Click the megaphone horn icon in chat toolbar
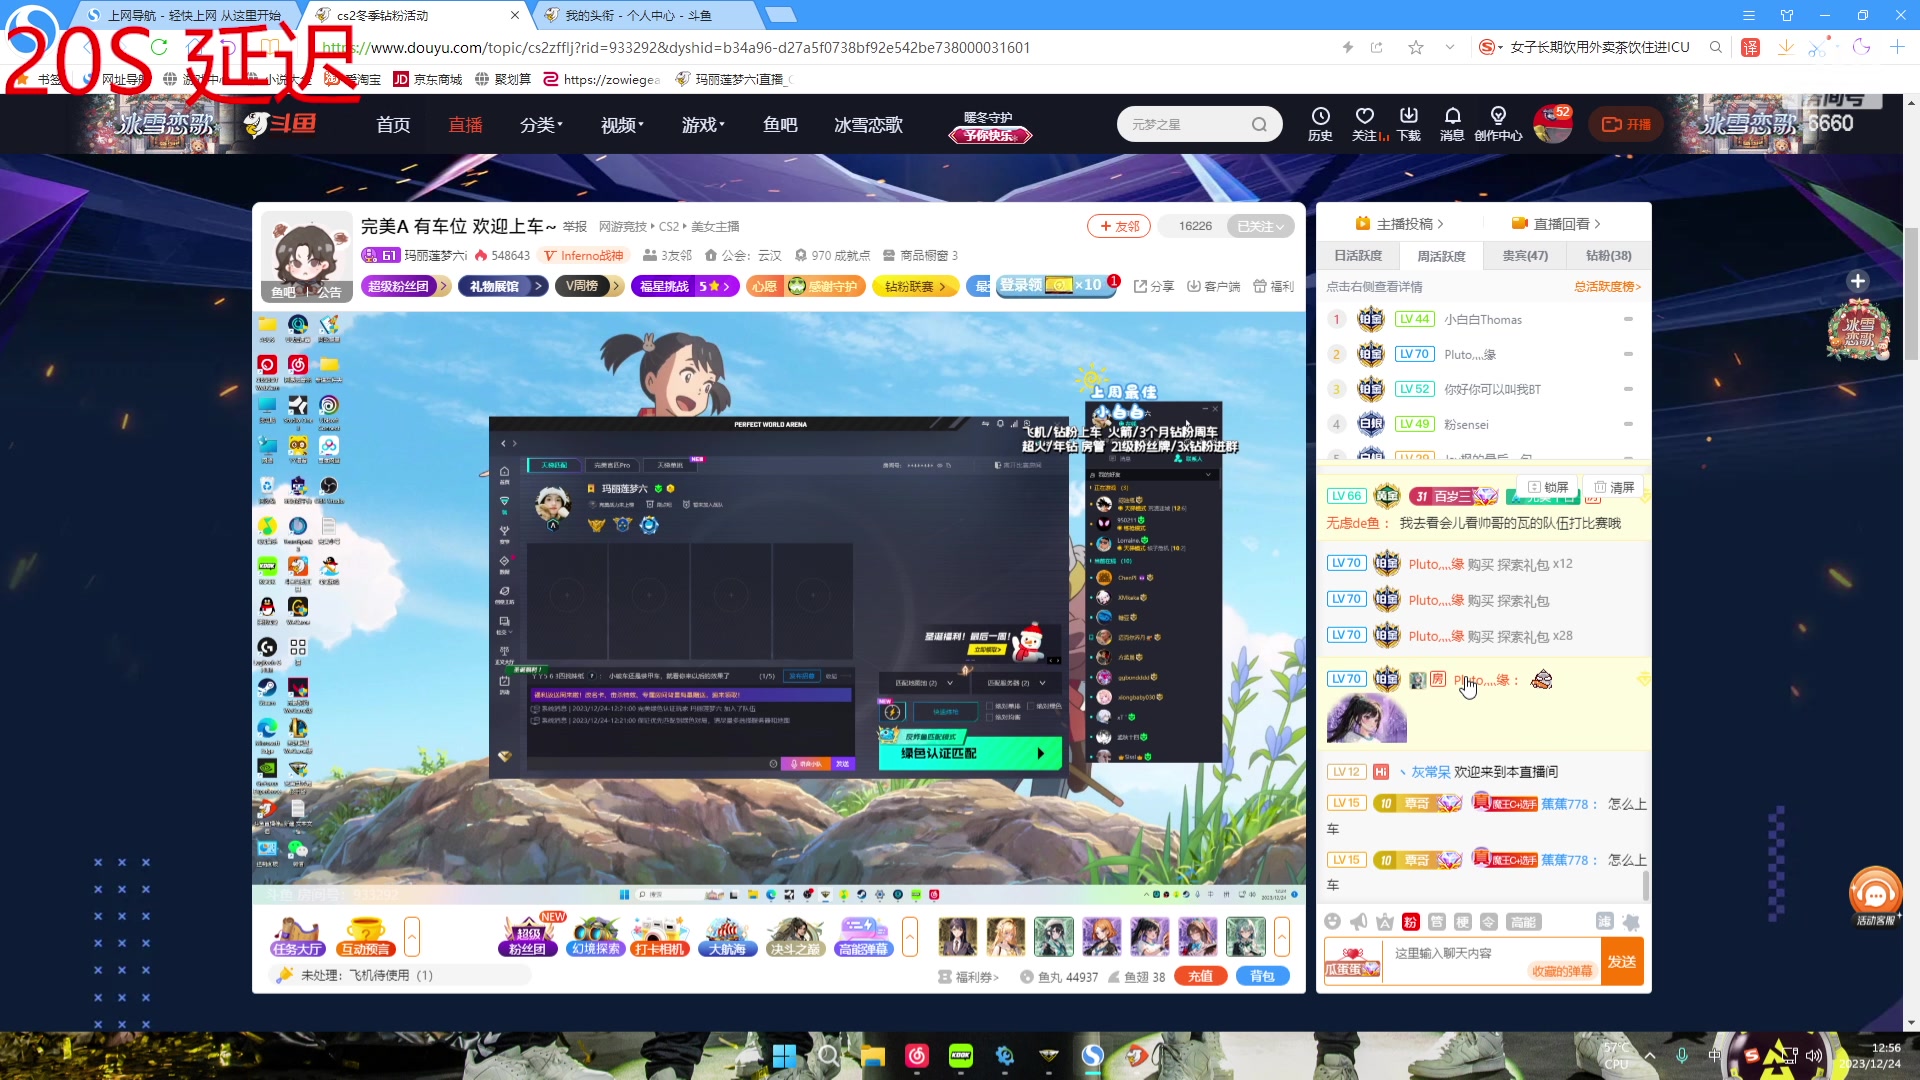Viewport: 1920px width, 1080px height. tap(1358, 922)
